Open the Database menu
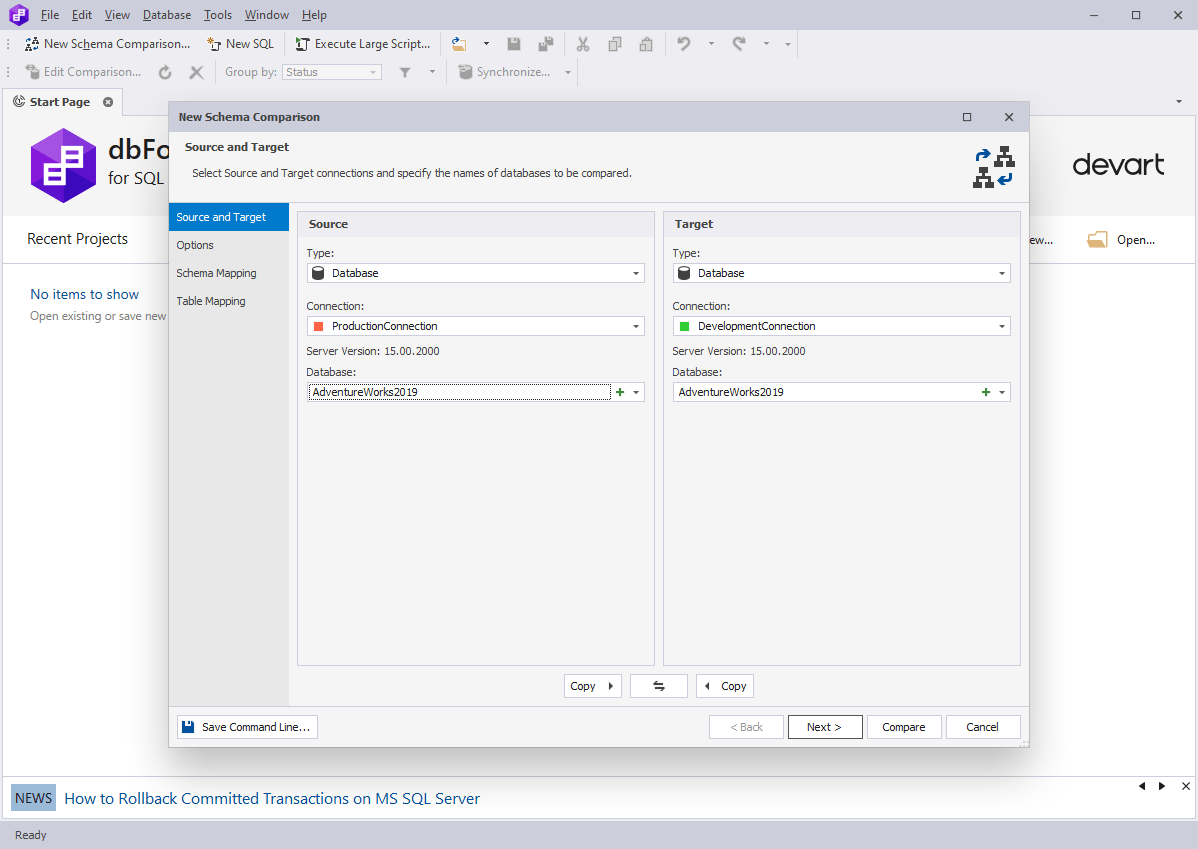This screenshot has height=849, width=1198. [x=167, y=15]
